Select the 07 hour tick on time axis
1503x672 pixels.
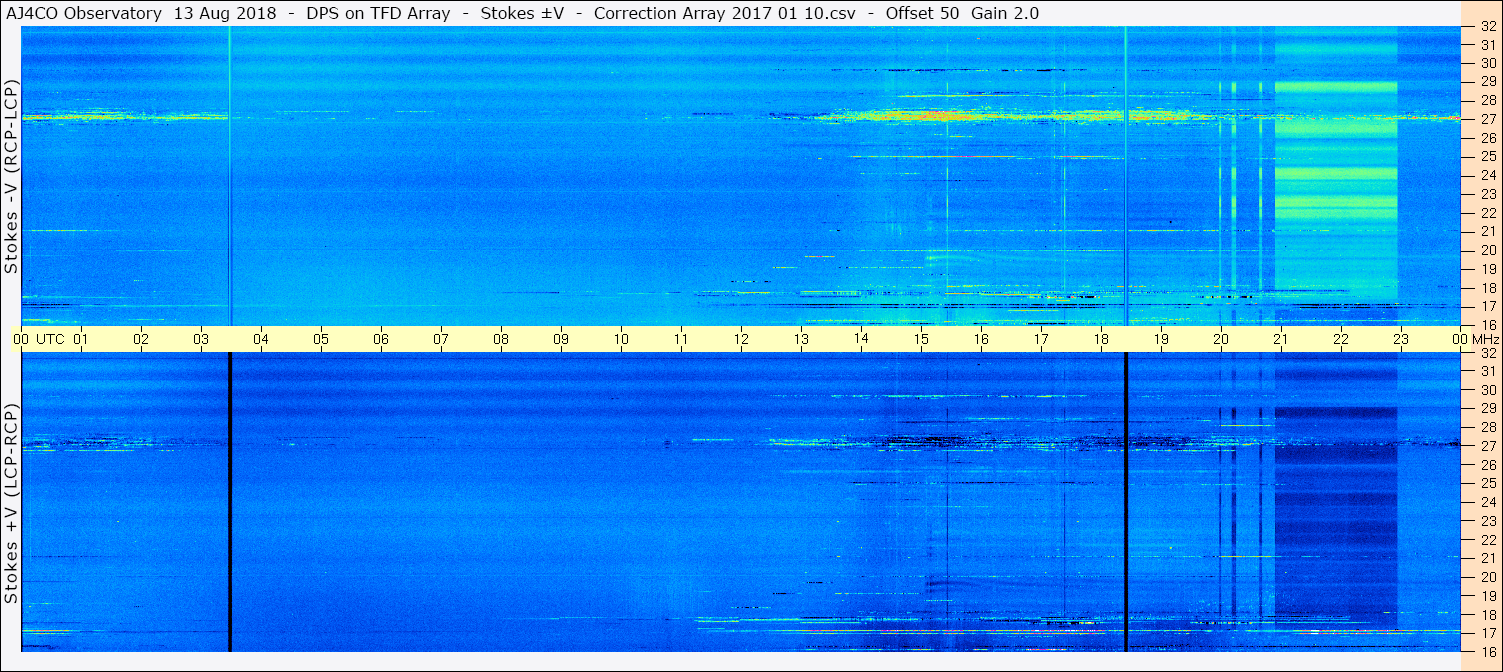click(x=441, y=339)
